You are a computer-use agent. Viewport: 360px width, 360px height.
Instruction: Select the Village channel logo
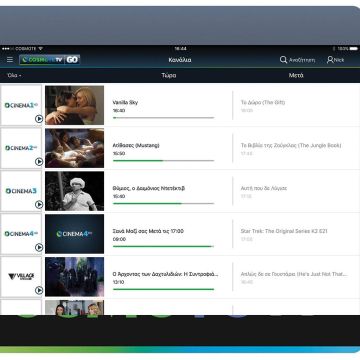(21, 276)
